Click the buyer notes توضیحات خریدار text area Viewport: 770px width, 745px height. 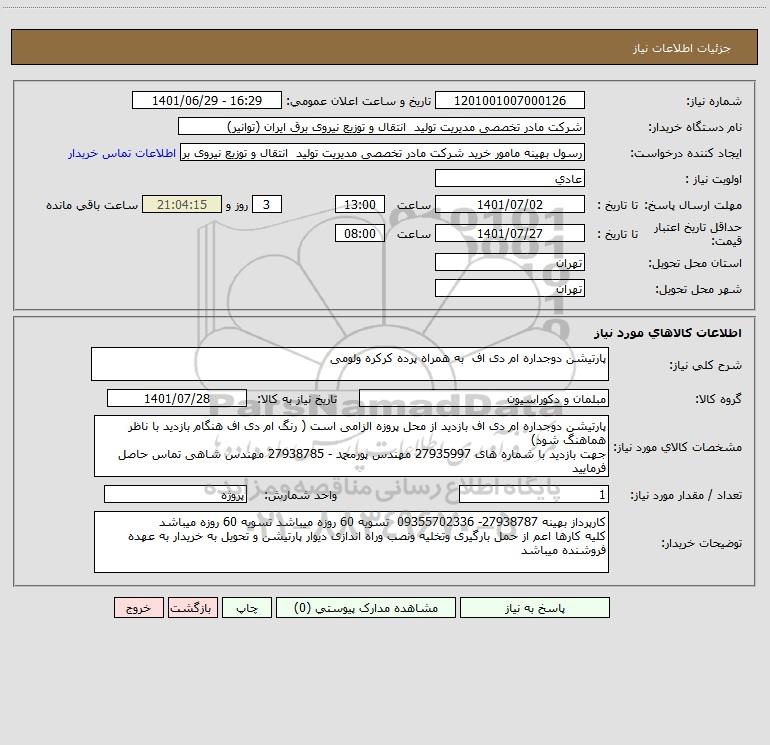[x=351, y=542]
